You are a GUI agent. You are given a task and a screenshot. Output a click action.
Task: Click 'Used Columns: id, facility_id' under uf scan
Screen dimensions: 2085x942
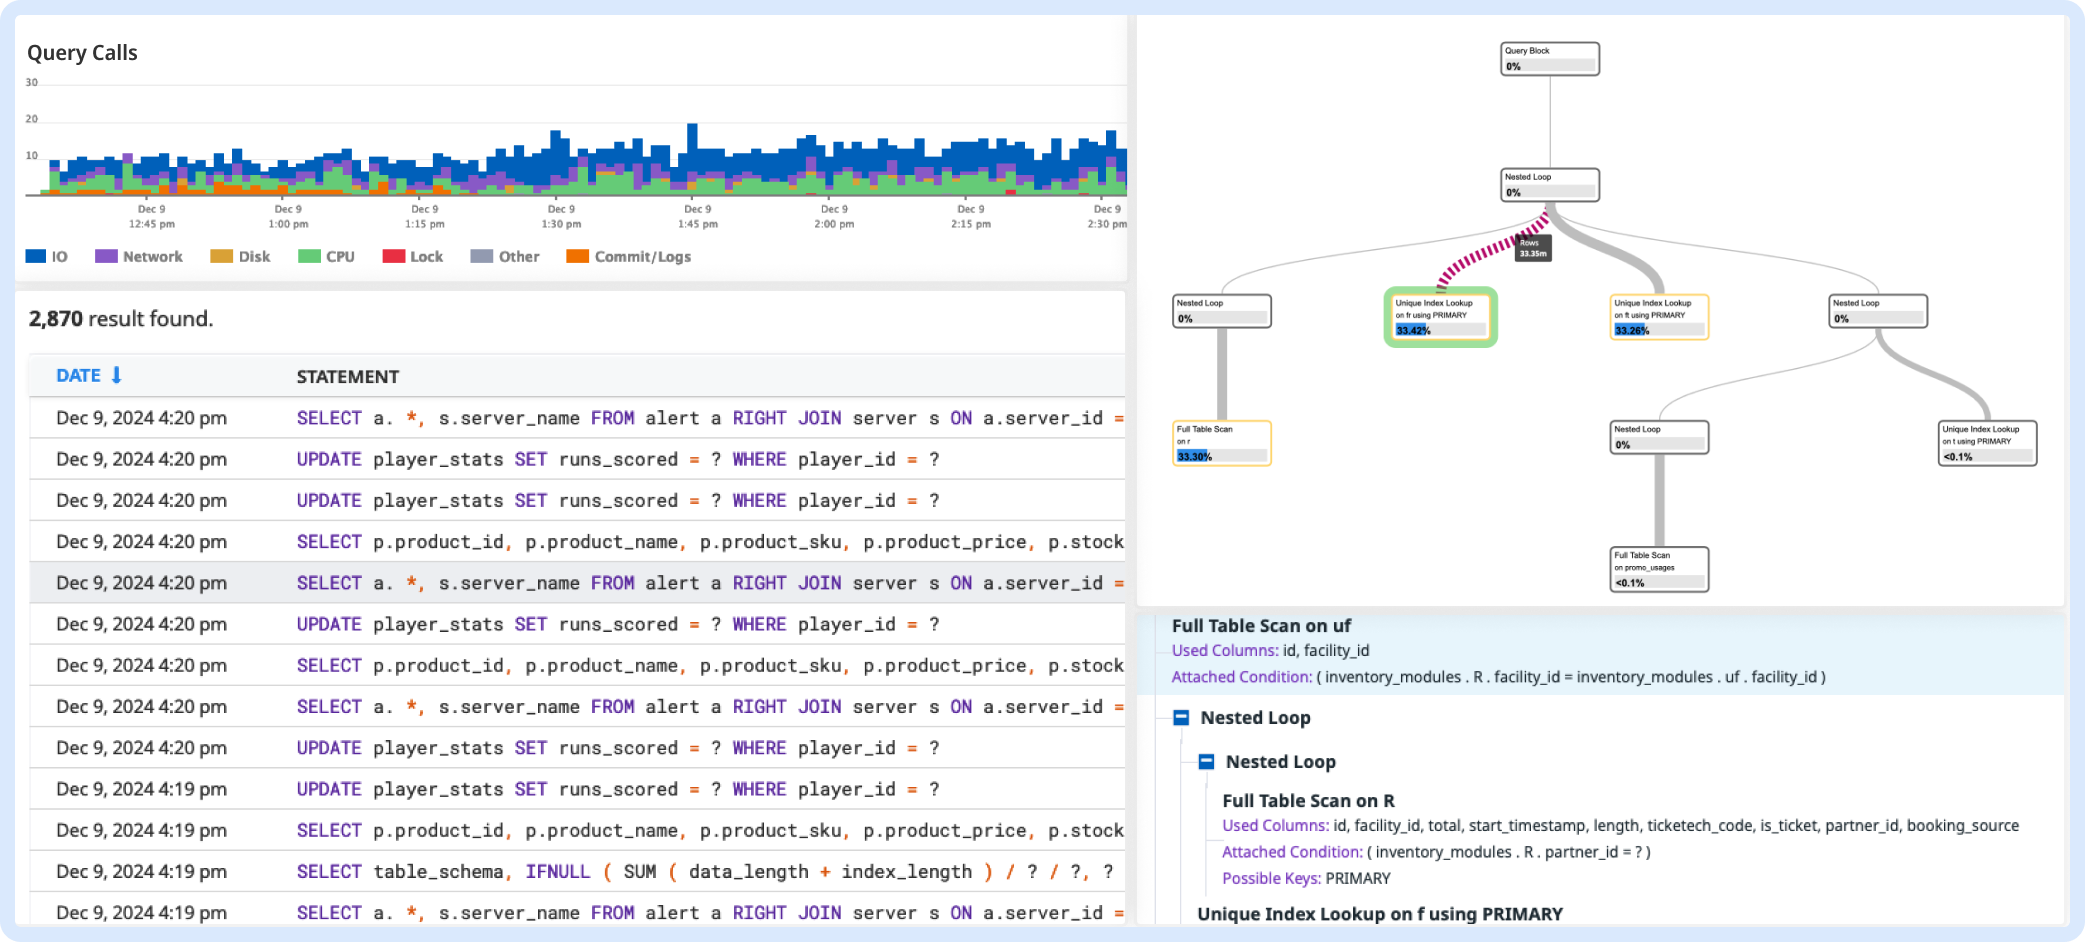point(1271,651)
